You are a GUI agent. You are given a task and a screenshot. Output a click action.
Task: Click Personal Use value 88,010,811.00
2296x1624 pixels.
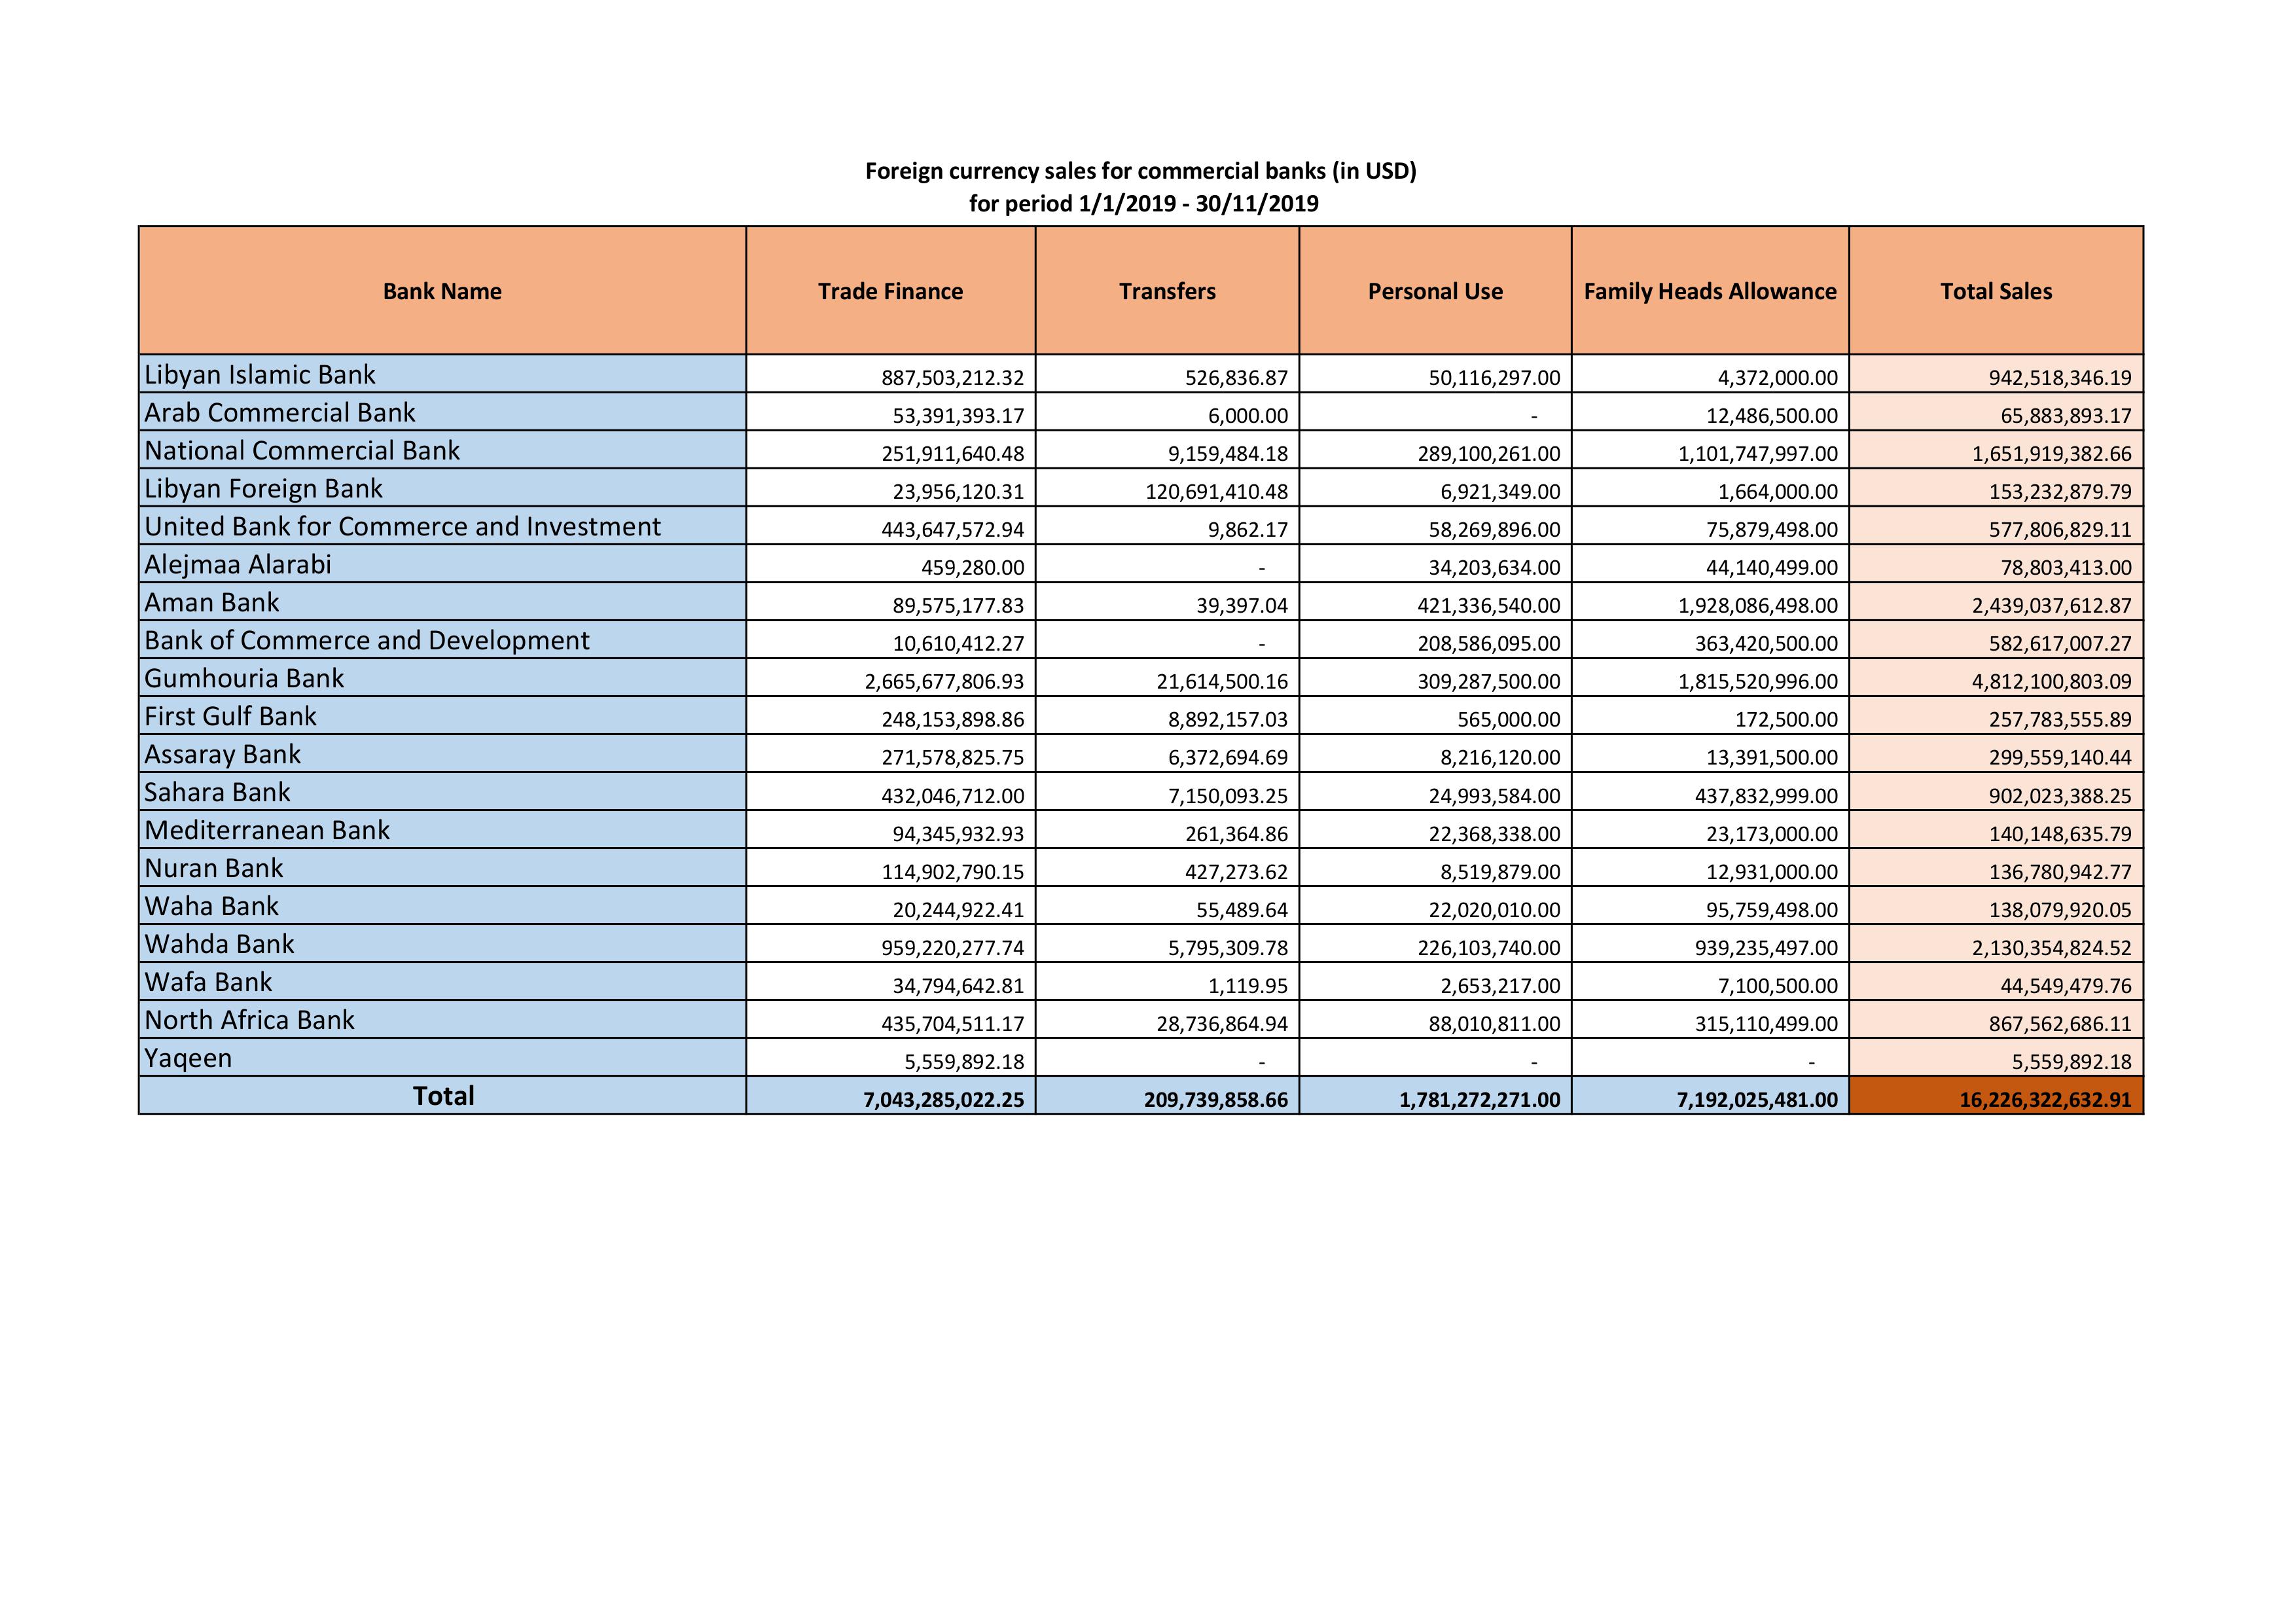(x=1494, y=1024)
